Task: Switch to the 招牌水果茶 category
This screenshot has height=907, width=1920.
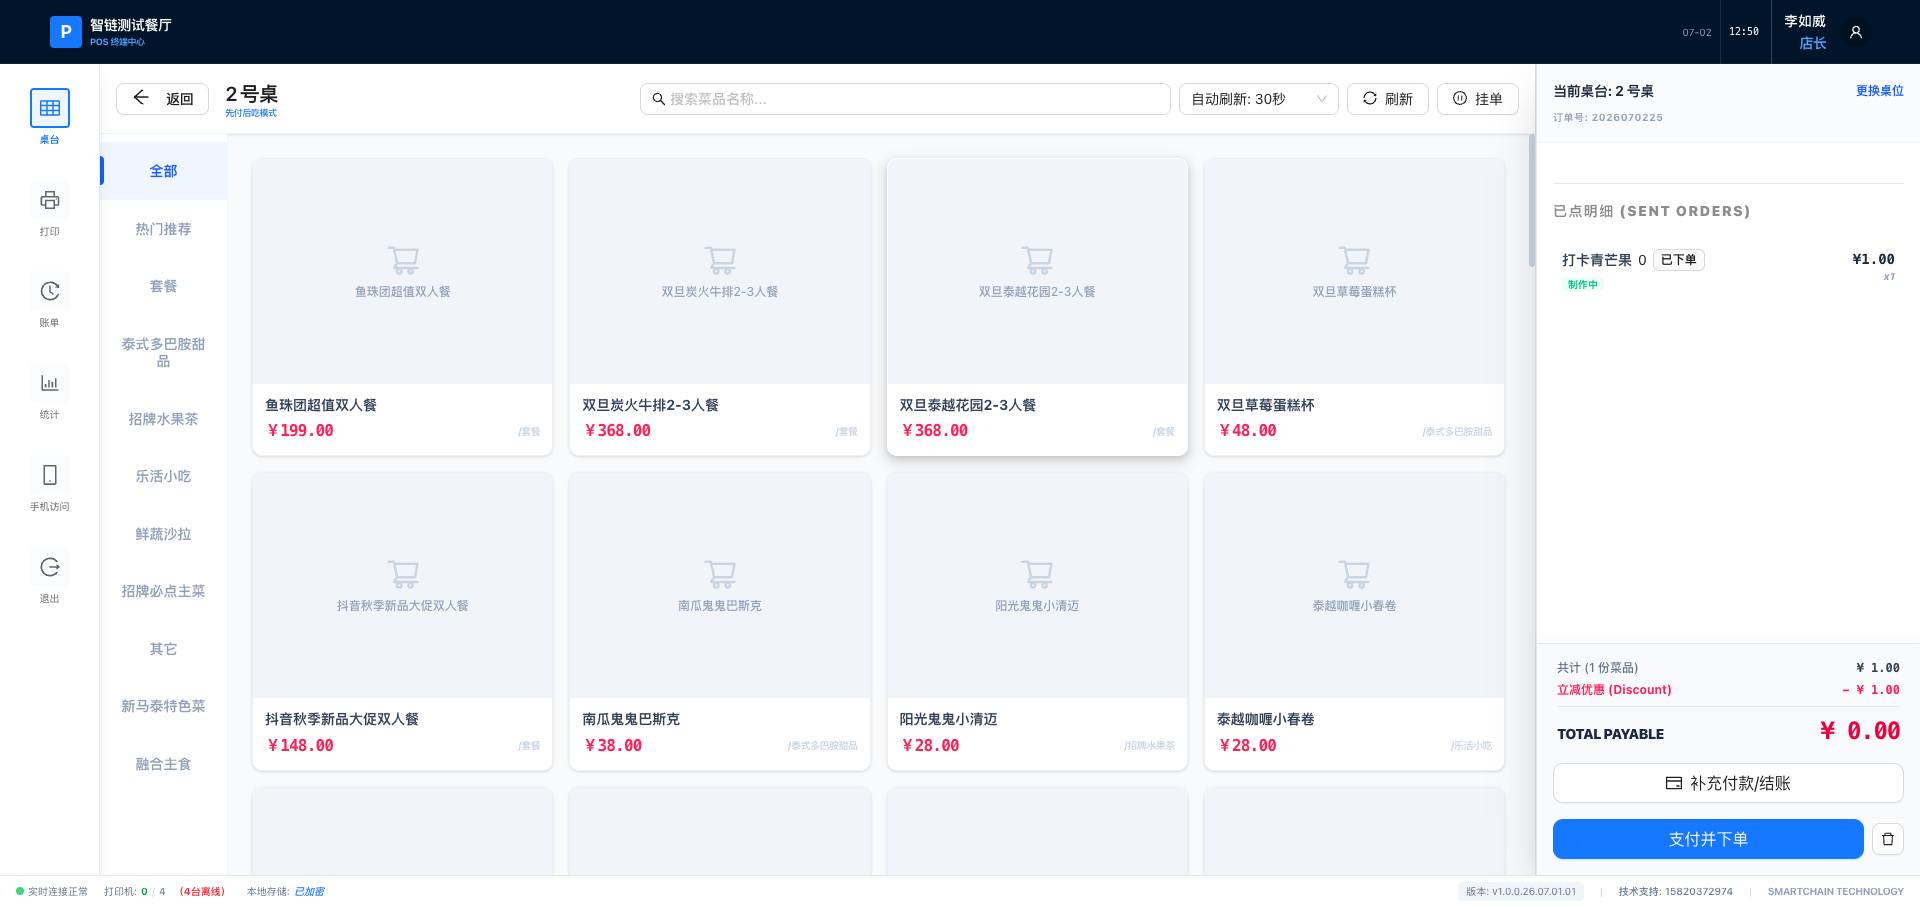Action: pos(163,419)
